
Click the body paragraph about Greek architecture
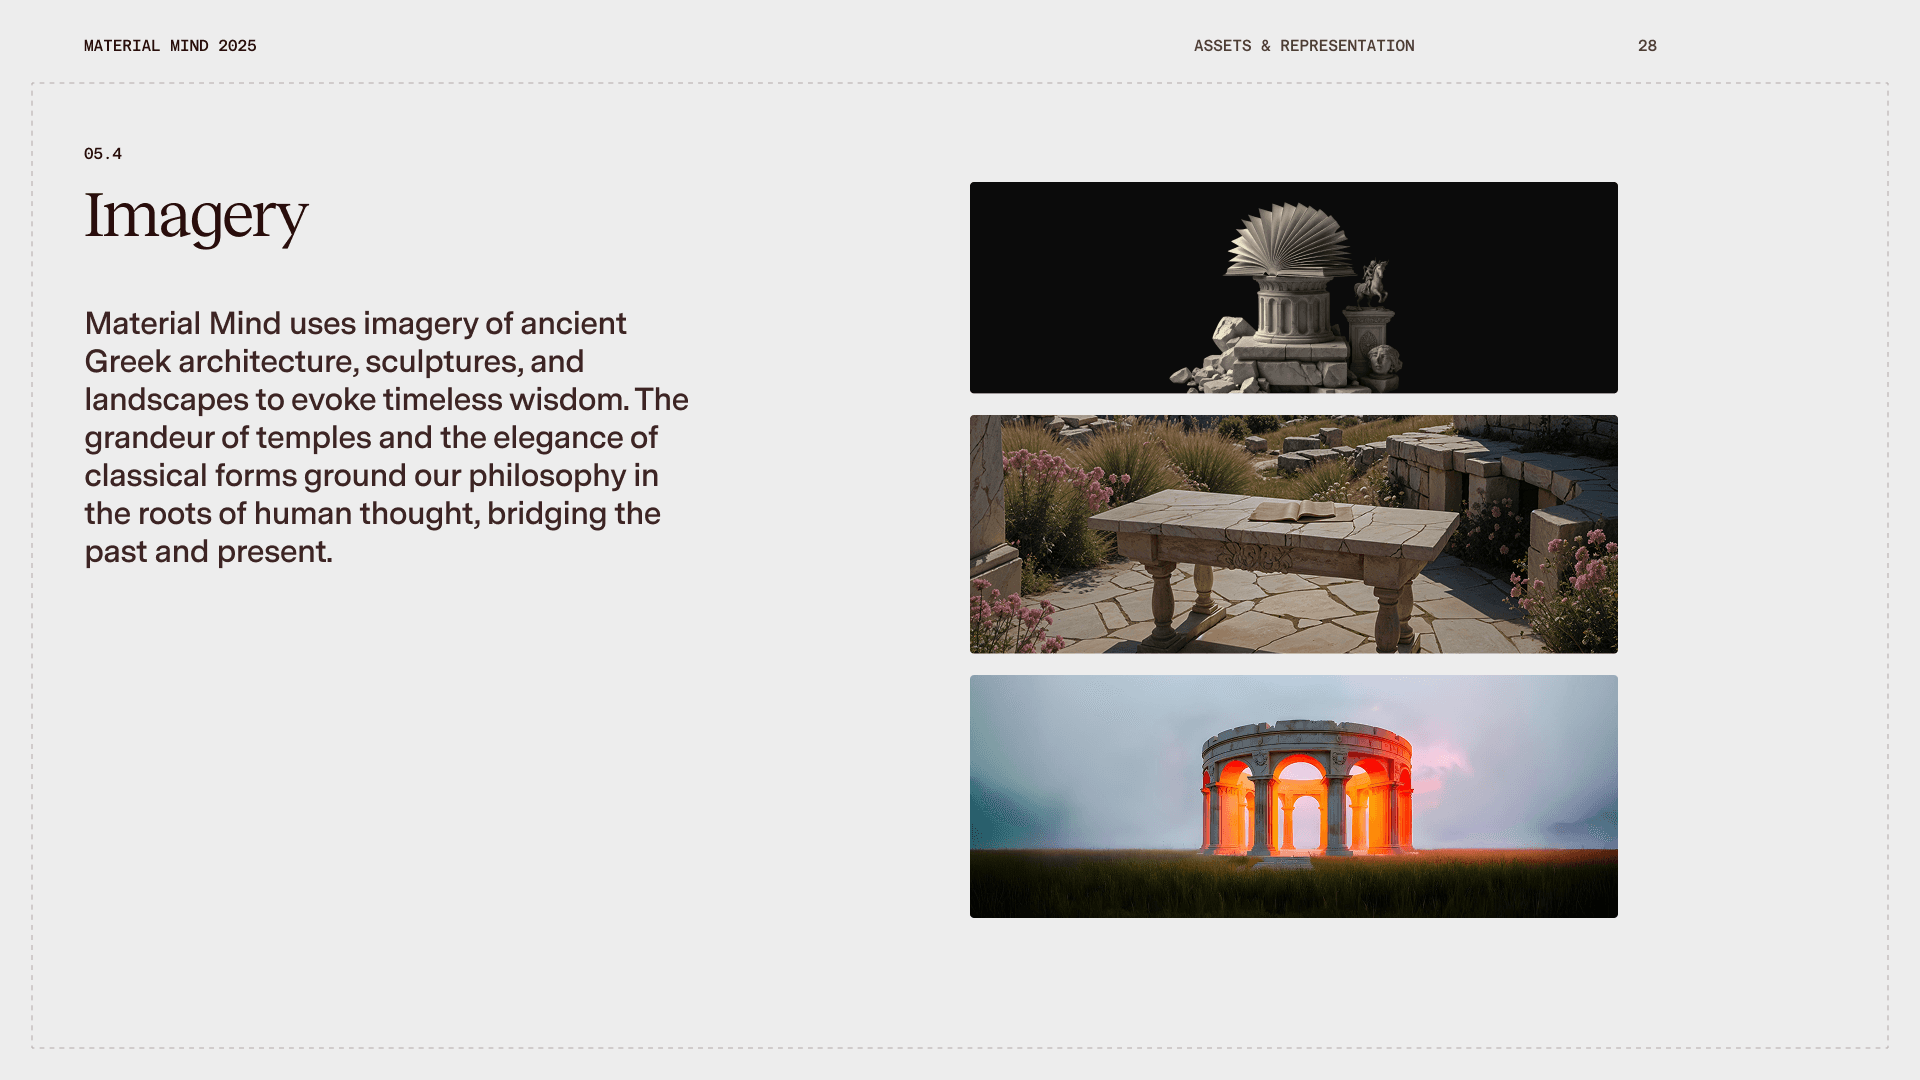[386, 437]
